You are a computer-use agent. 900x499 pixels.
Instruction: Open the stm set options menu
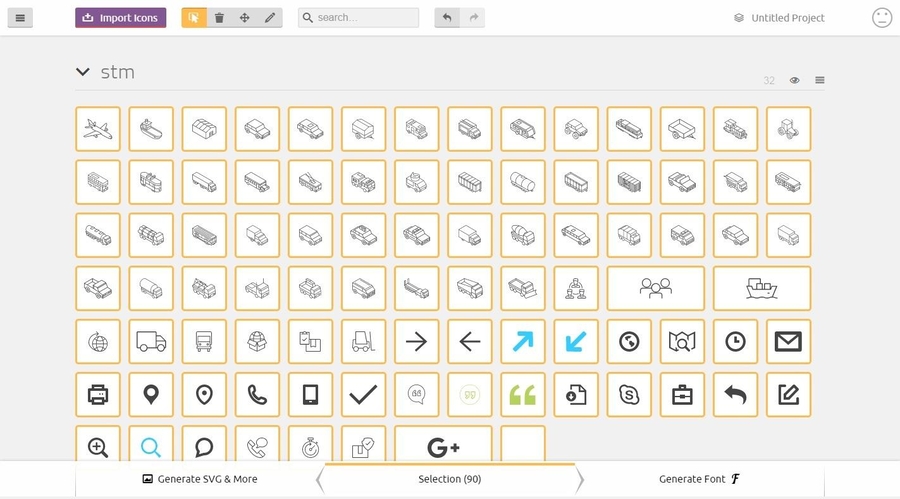tap(820, 80)
